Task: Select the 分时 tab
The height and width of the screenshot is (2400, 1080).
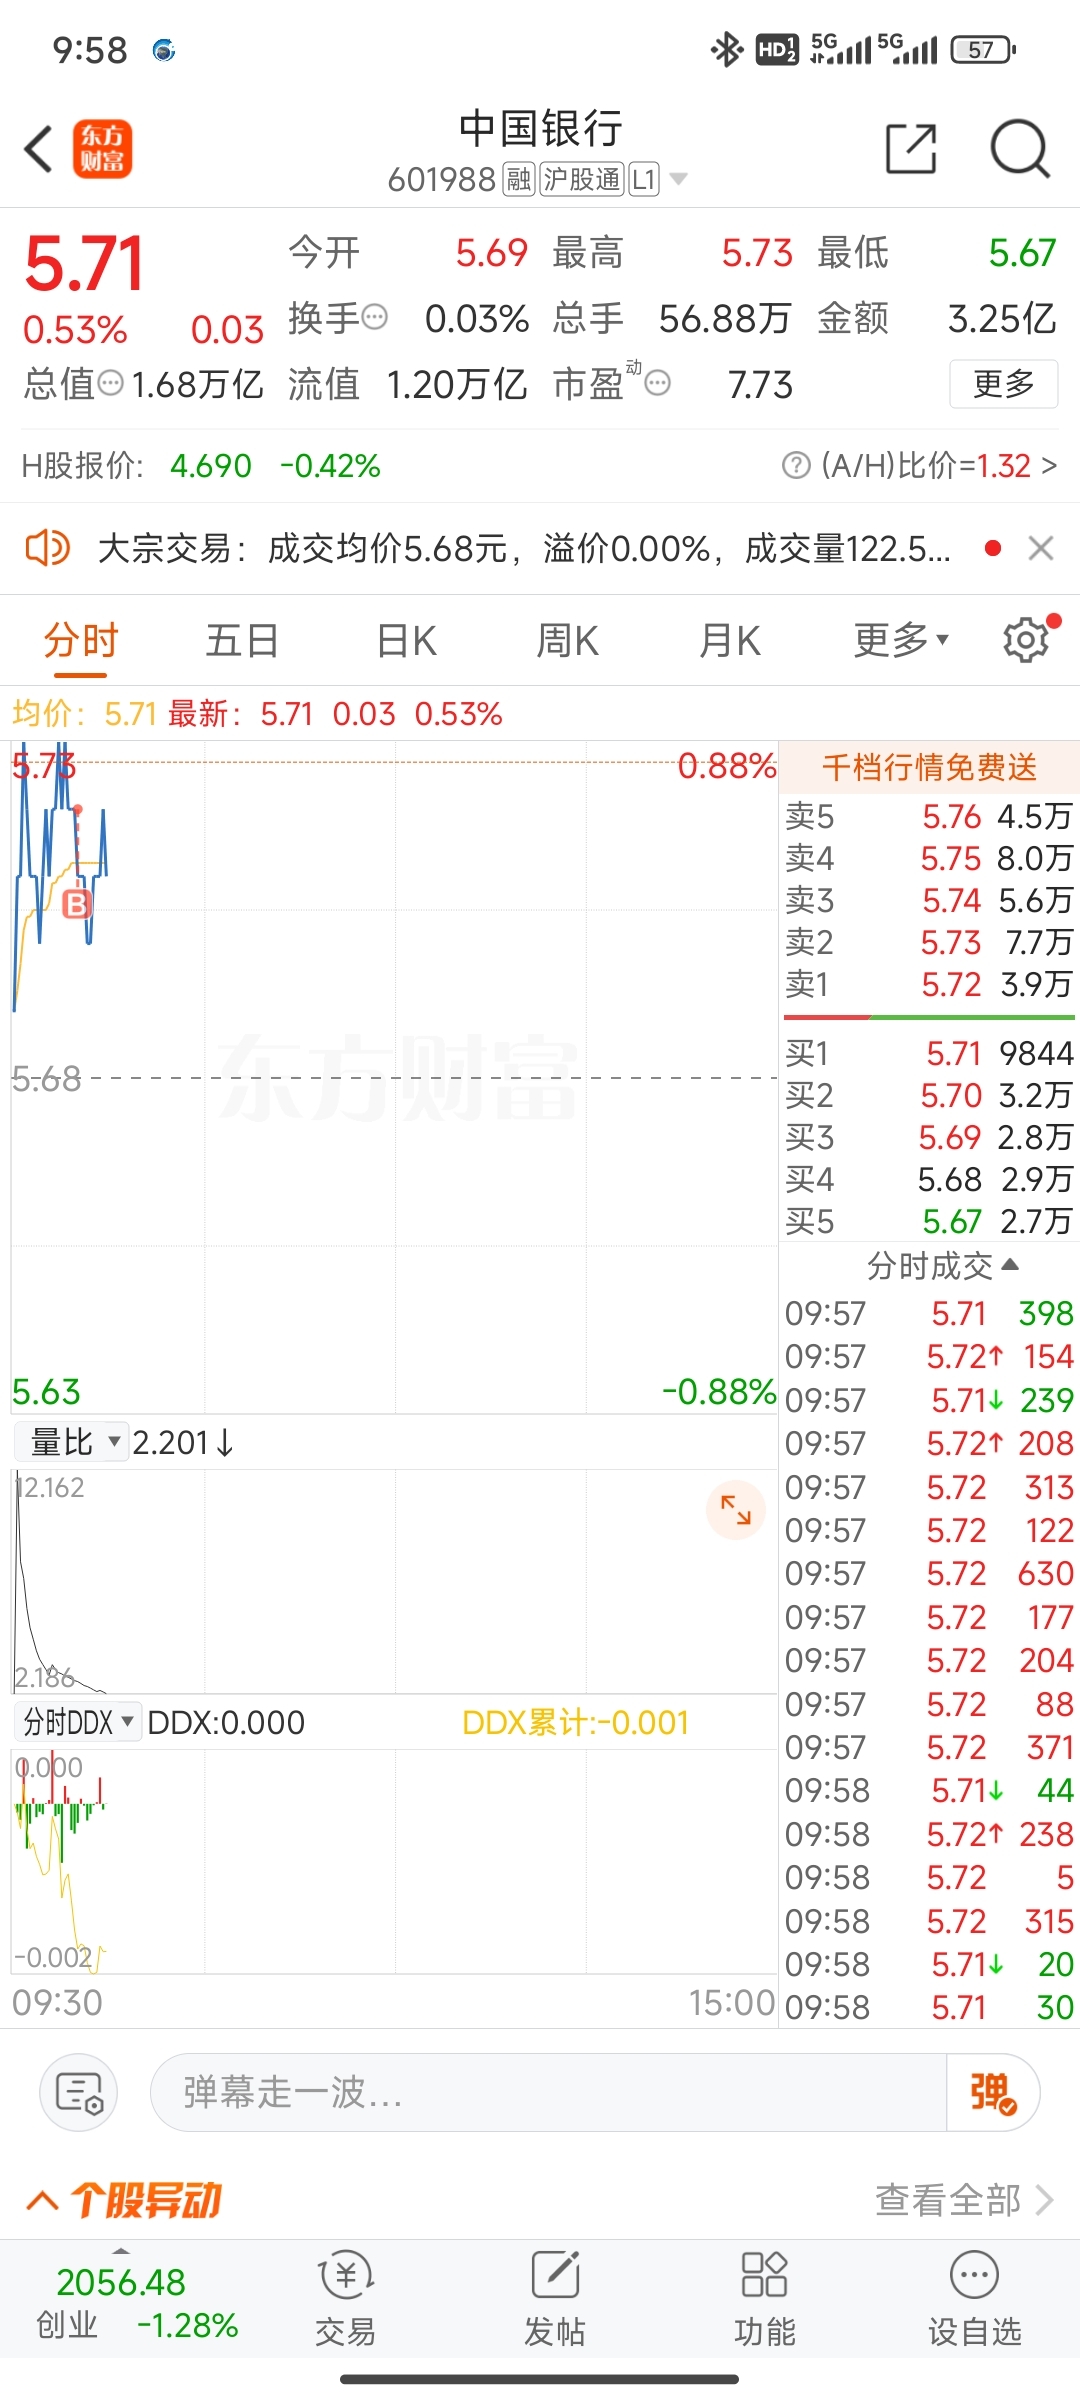Action: click(81, 640)
